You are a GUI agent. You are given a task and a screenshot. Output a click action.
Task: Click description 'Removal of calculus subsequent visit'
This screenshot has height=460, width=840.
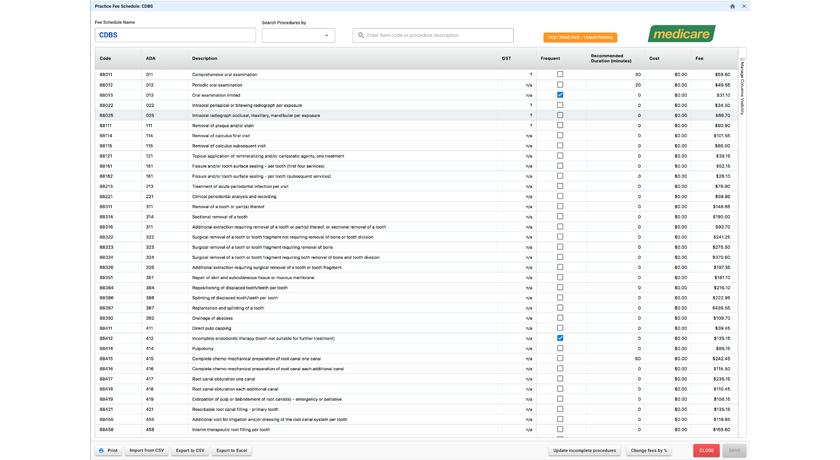pos(229,146)
